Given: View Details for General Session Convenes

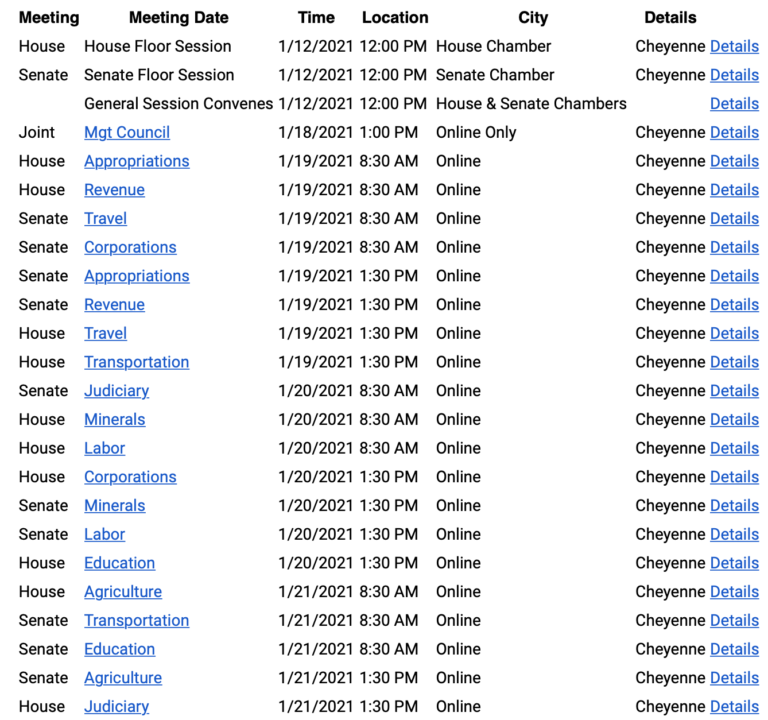Looking at the screenshot, I should (734, 104).
